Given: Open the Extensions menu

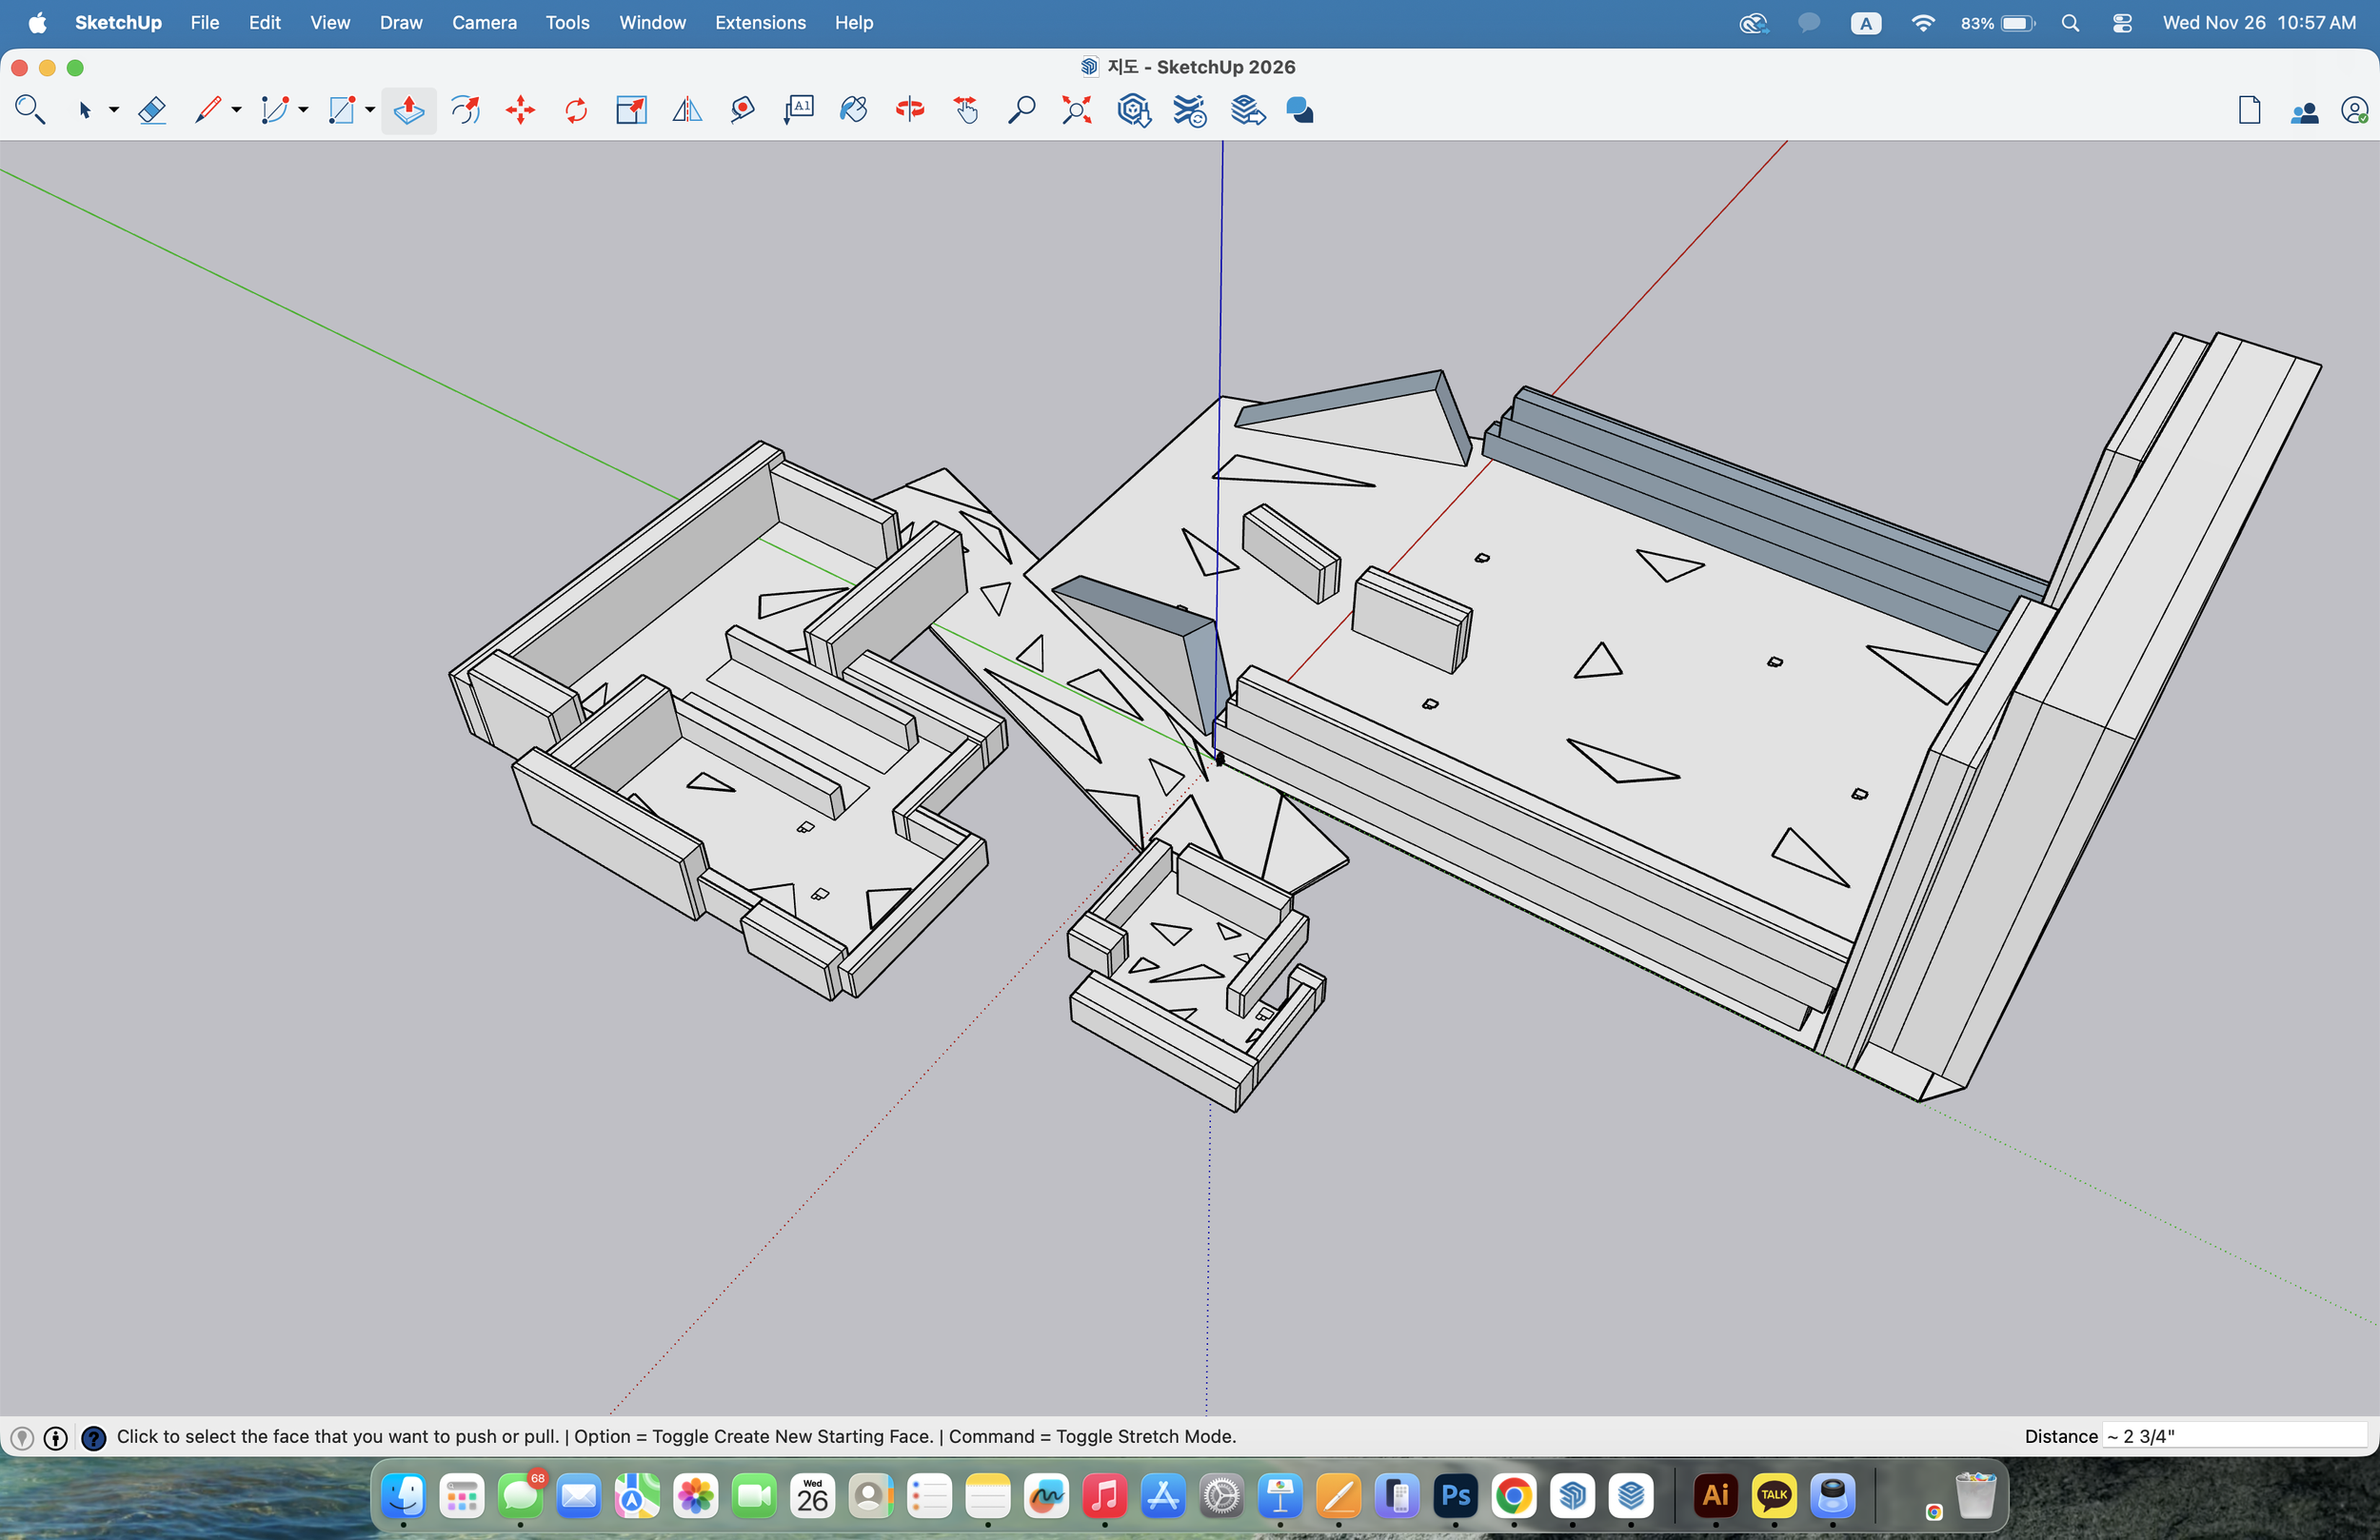Looking at the screenshot, I should pyautogui.click(x=760, y=22).
